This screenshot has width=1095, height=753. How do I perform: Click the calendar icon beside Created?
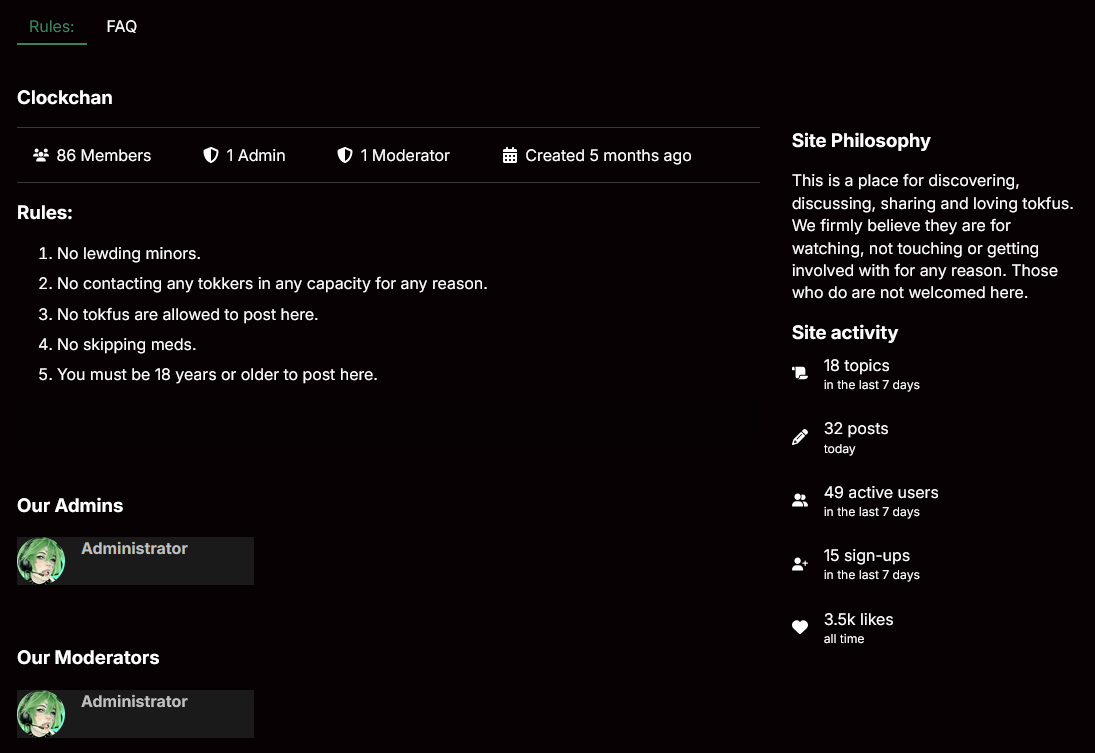[510, 155]
